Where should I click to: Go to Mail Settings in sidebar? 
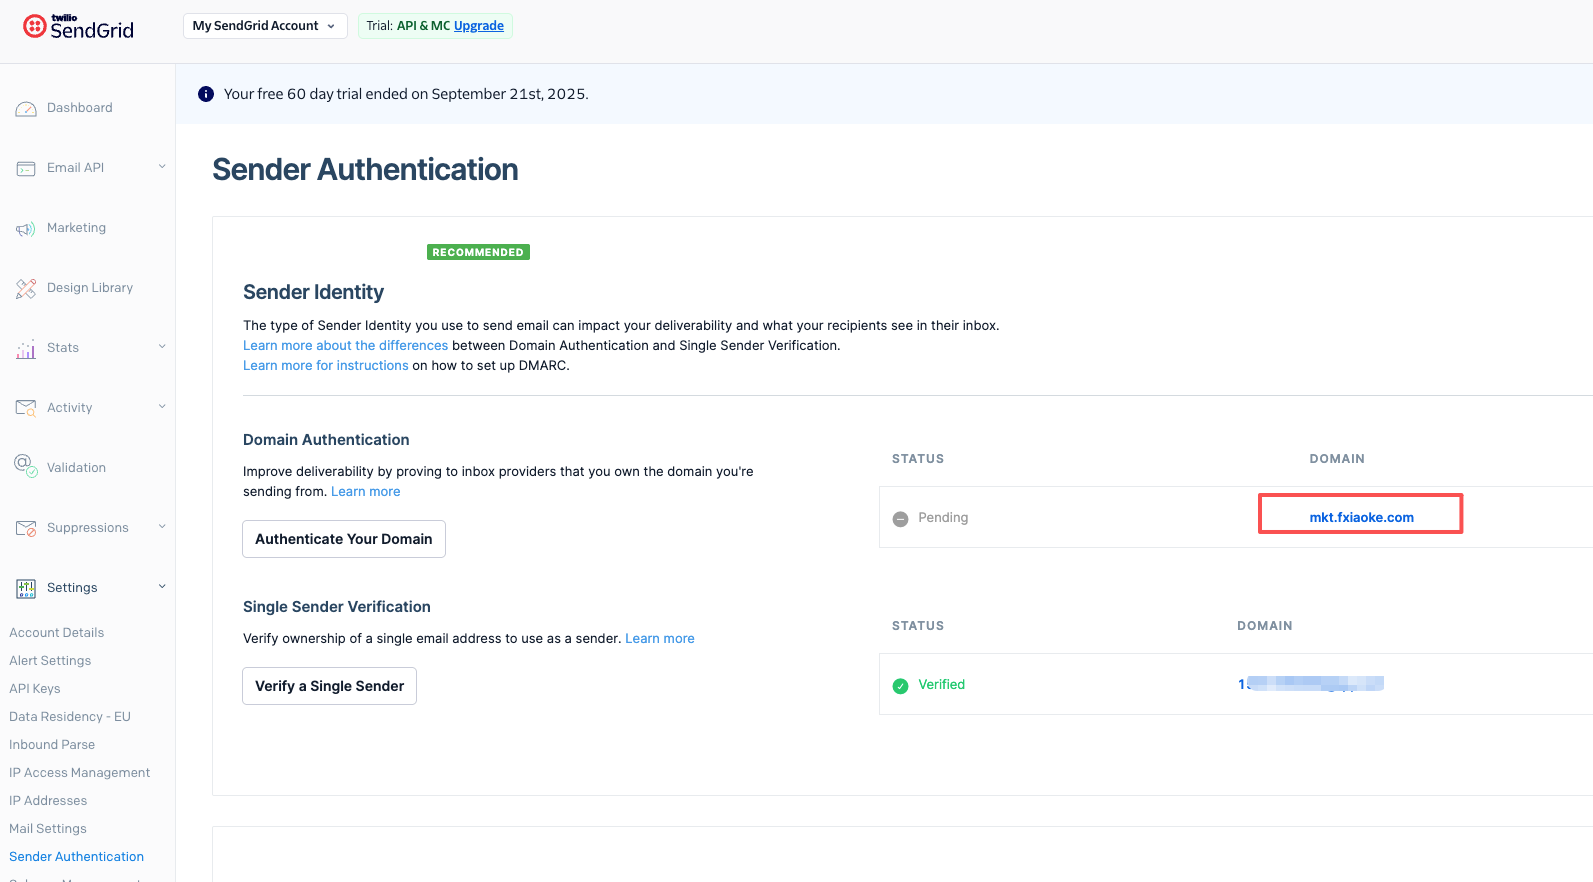point(48,829)
